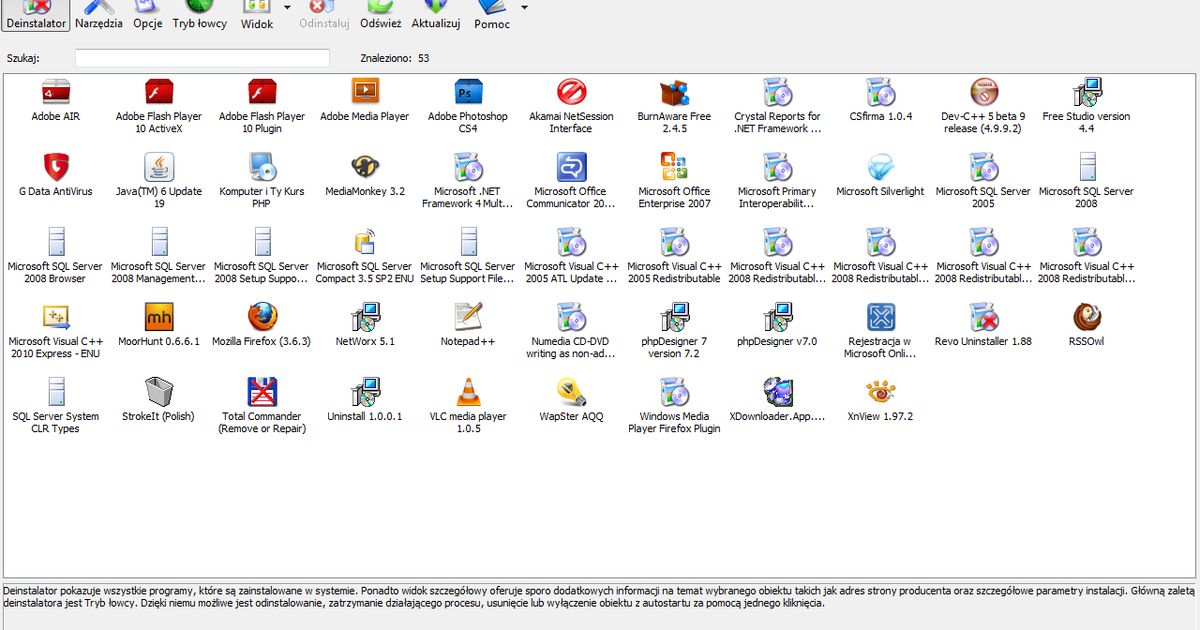Viewport: 1200px width, 630px height.
Task: Click the VLC media player 1.0.5 icon
Action: point(468,393)
